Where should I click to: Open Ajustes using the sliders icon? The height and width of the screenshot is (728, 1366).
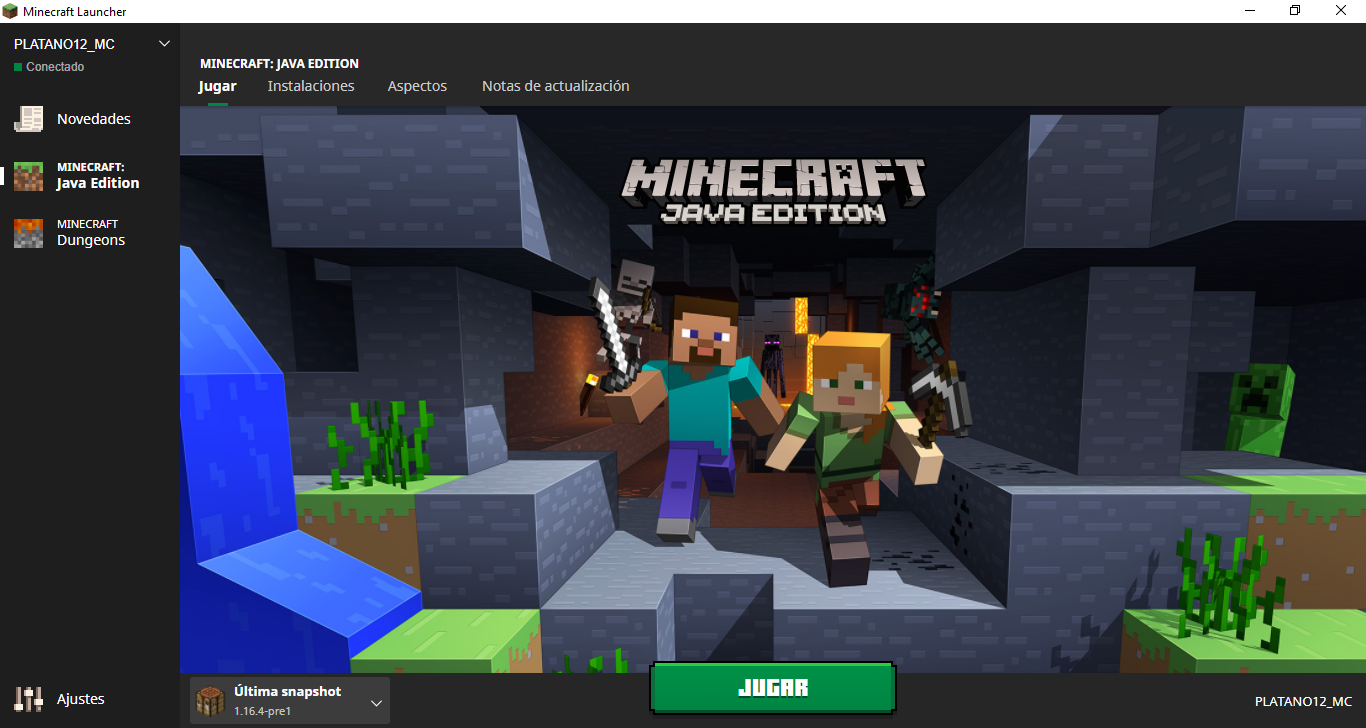coord(28,699)
